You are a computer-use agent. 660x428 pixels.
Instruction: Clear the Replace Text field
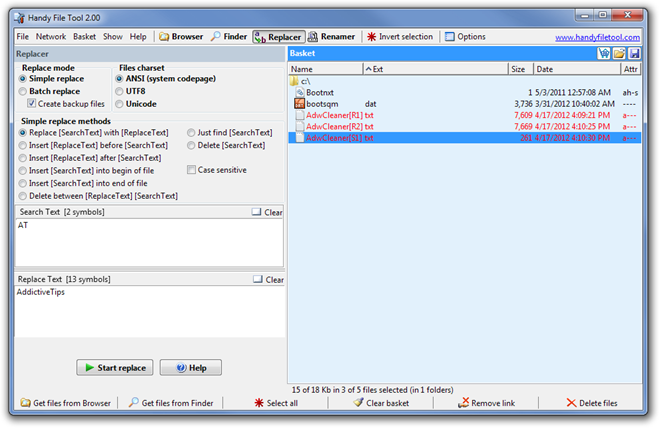pos(269,279)
